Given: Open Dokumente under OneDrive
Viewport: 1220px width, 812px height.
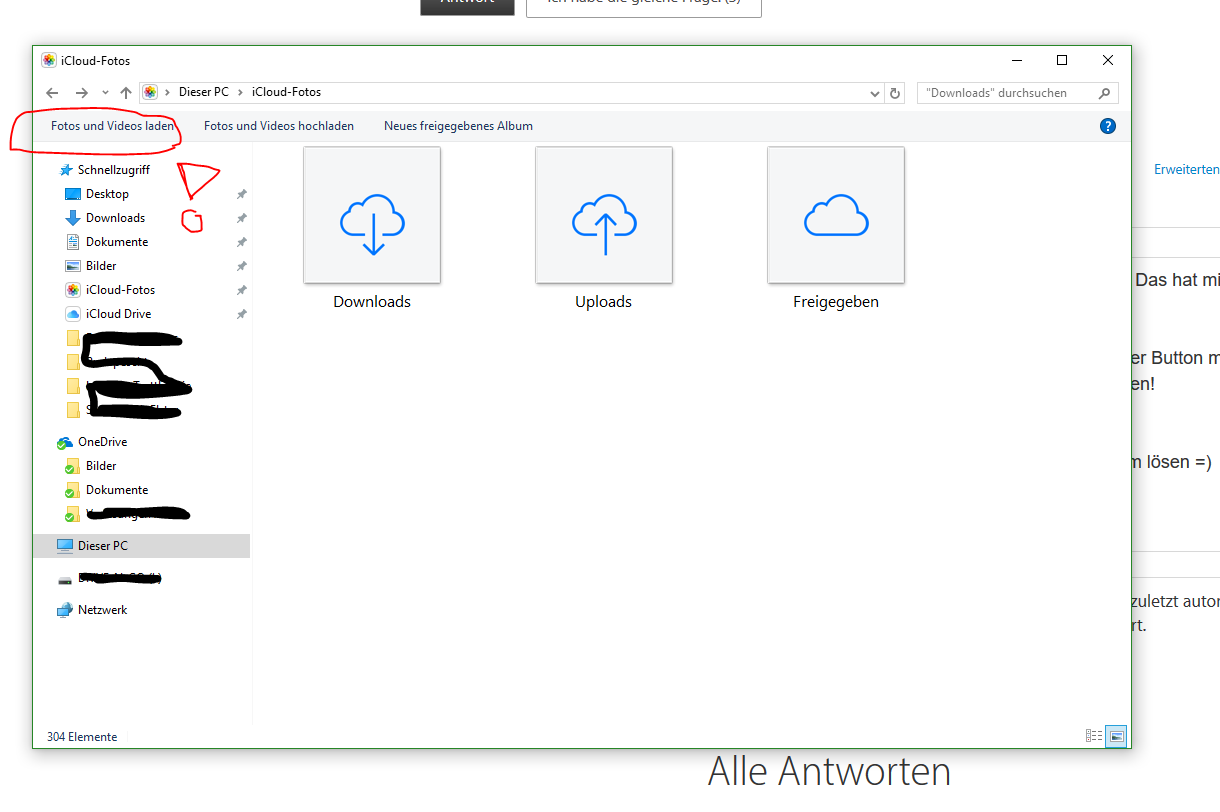Looking at the screenshot, I should (x=117, y=490).
